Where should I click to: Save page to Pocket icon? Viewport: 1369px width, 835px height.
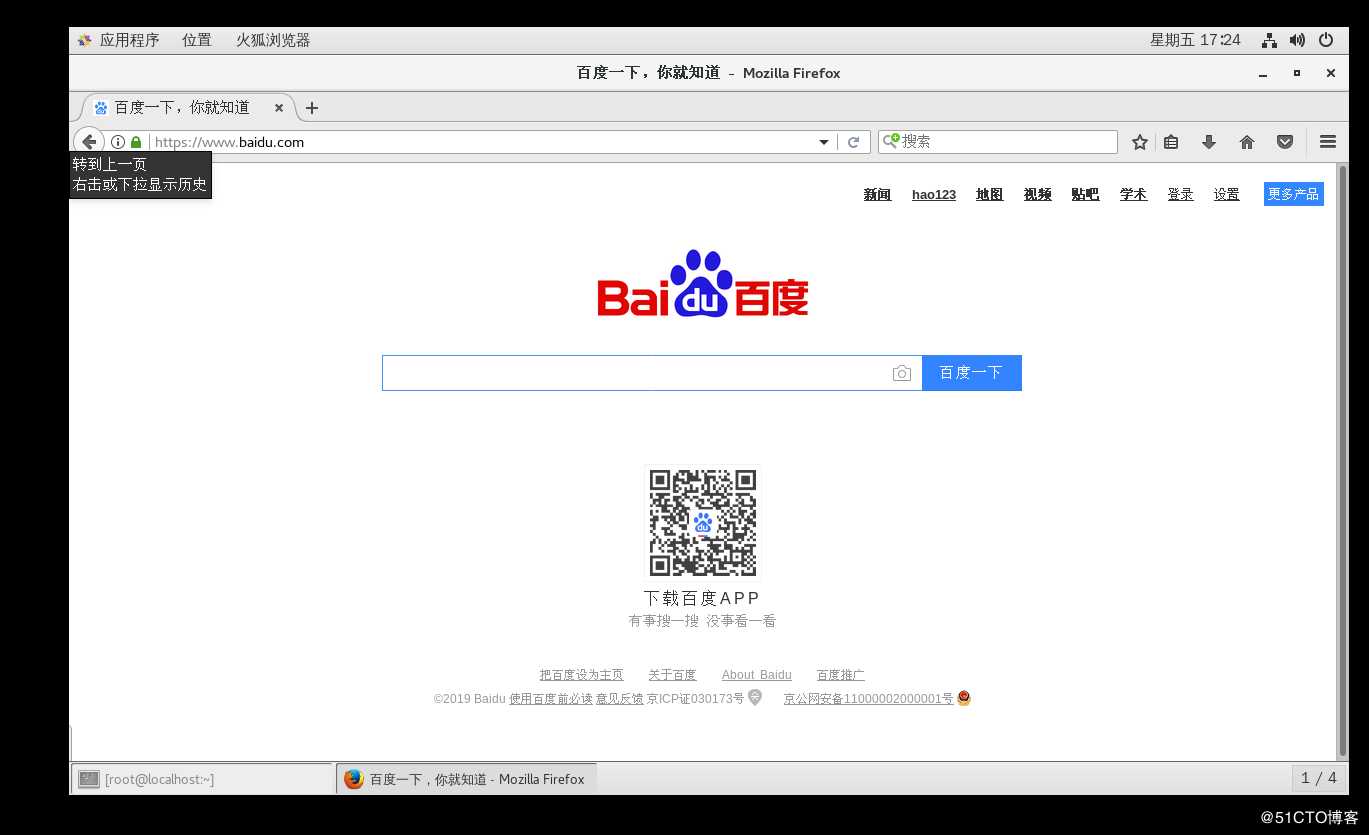coord(1285,142)
